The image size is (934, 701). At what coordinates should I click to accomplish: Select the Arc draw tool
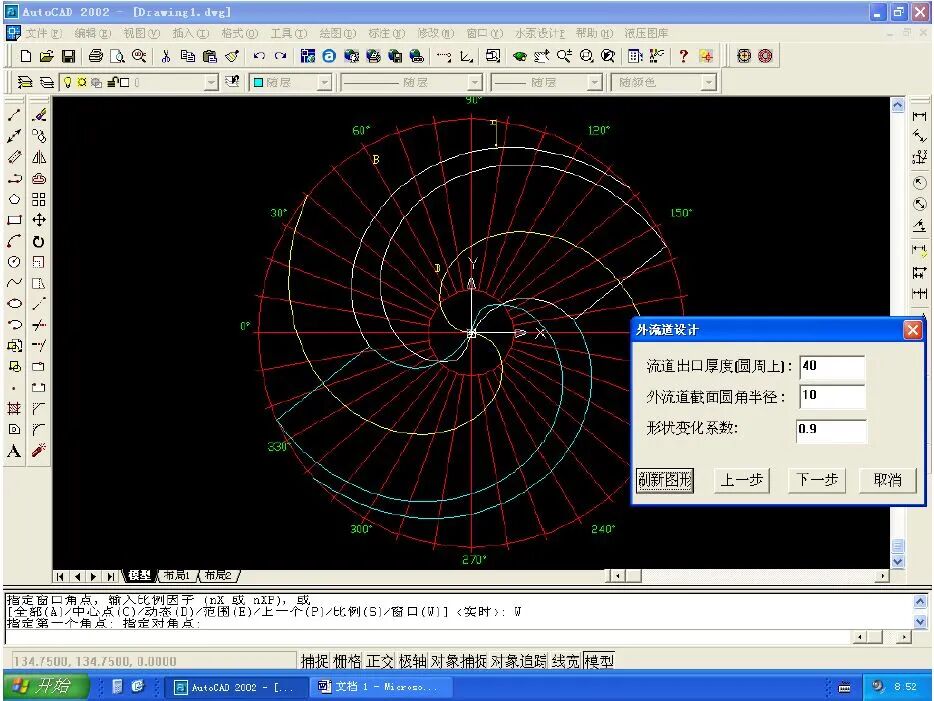(14, 241)
